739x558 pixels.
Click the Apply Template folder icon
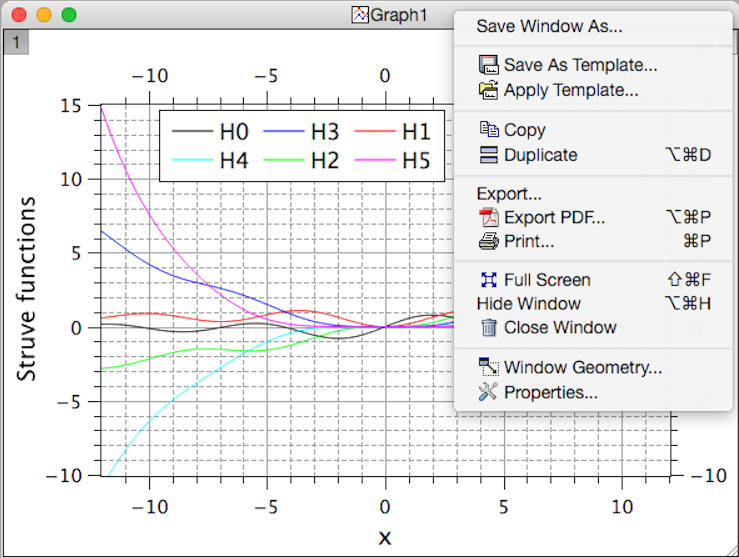(x=488, y=91)
